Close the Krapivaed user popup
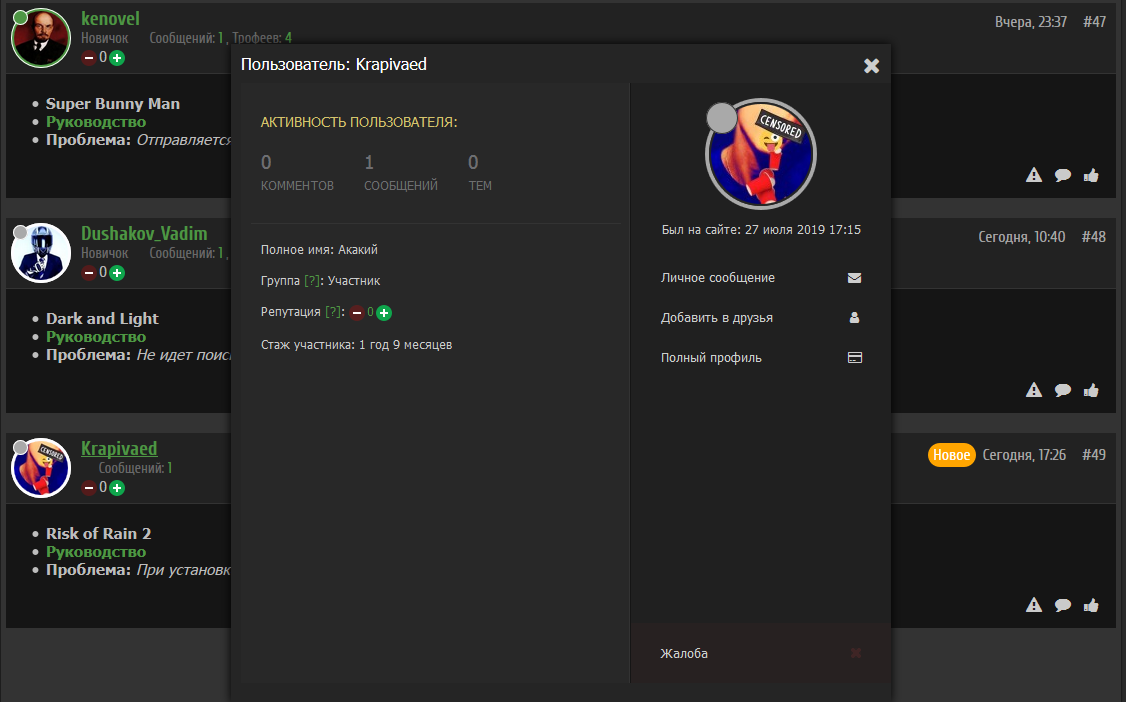 point(871,65)
